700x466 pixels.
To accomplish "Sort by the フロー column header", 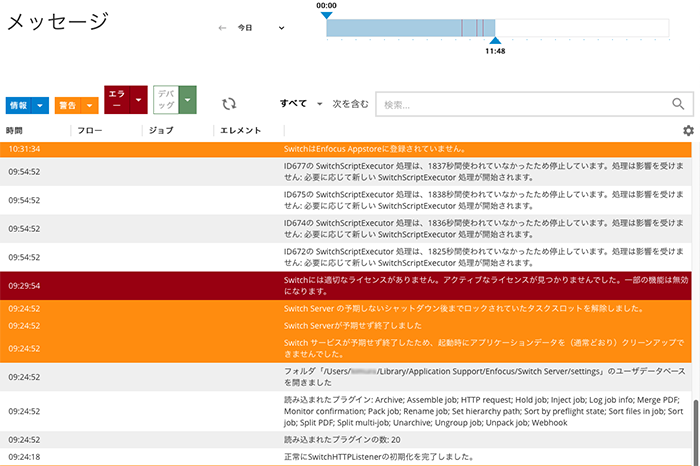I will click(x=89, y=130).
